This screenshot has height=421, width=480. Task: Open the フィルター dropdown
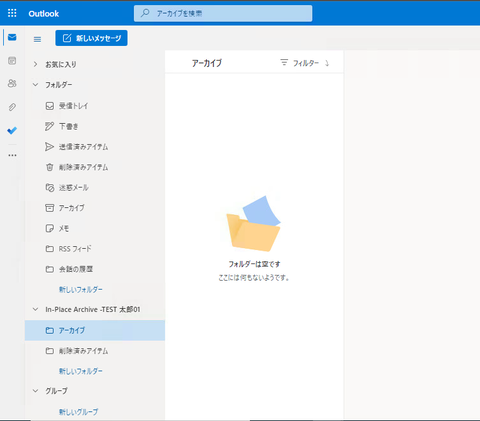coord(300,63)
